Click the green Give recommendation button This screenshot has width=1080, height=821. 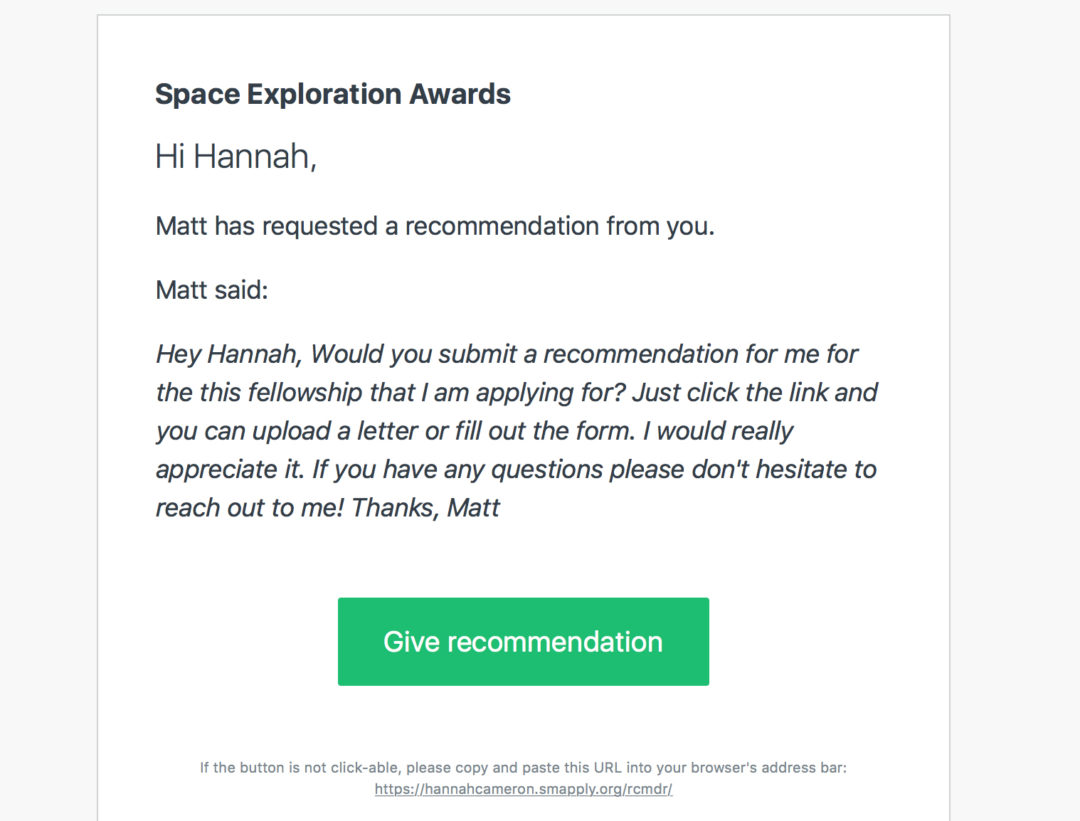(x=523, y=641)
